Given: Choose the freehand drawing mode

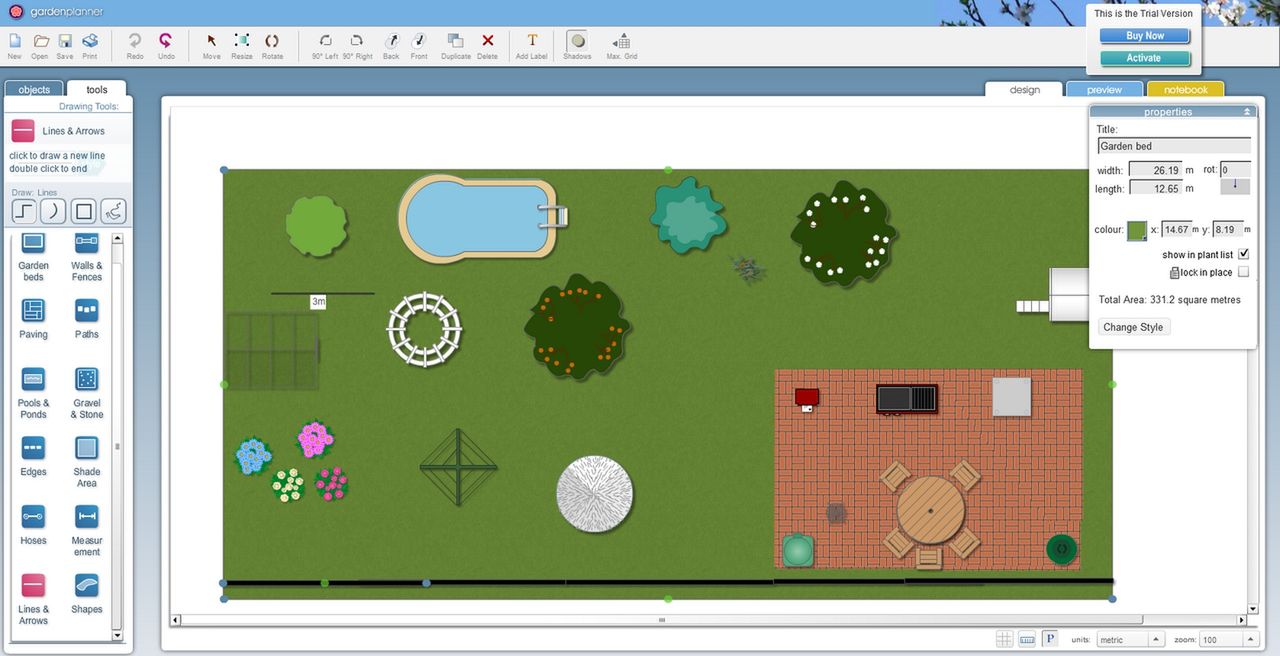Looking at the screenshot, I should coord(113,211).
